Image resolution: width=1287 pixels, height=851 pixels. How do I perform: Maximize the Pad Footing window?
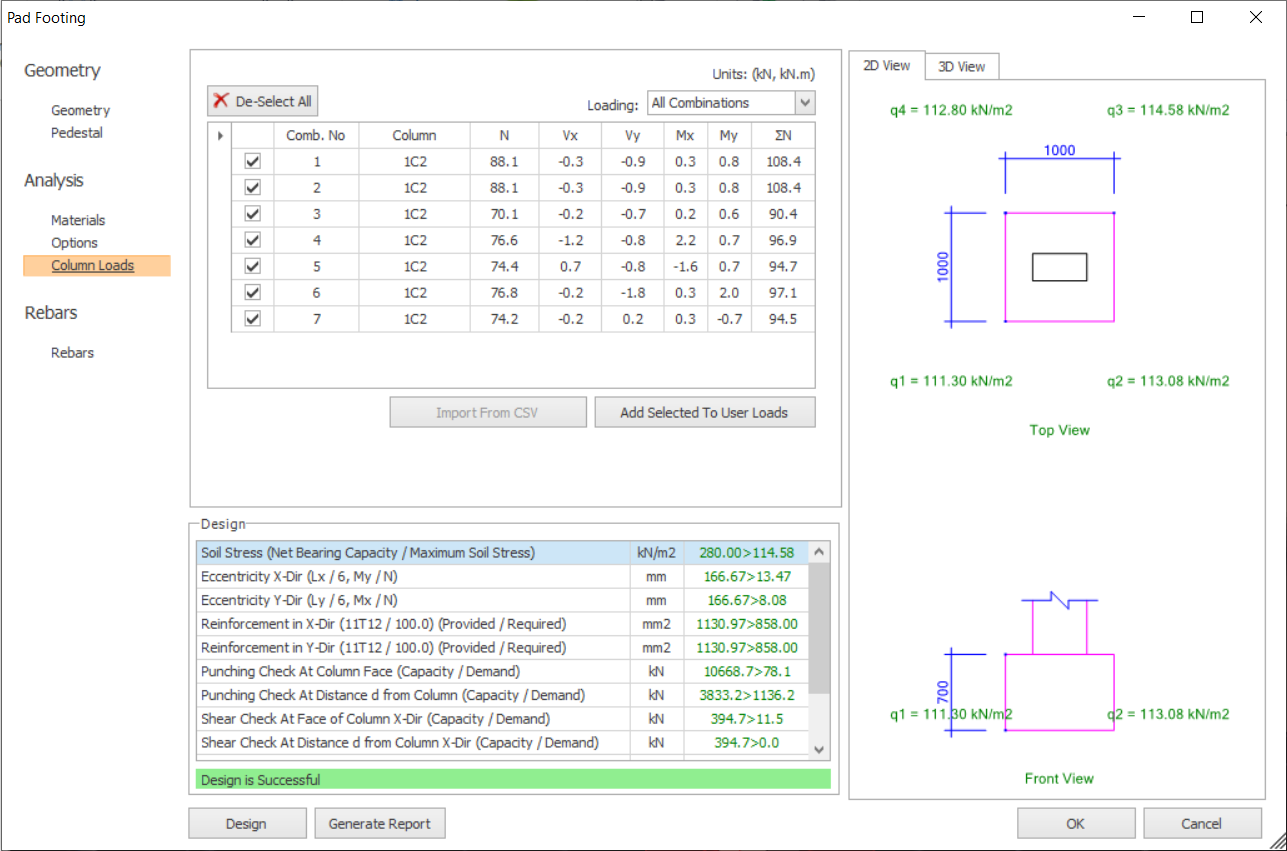(x=1197, y=17)
